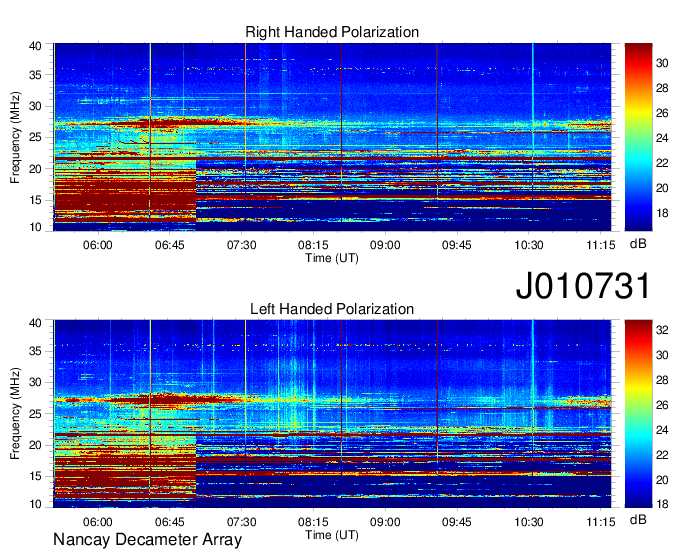The width and height of the screenshot is (680, 552).
Task: Click the 35 MHz tick of Right Handed plot
Action: click(x=35, y=75)
